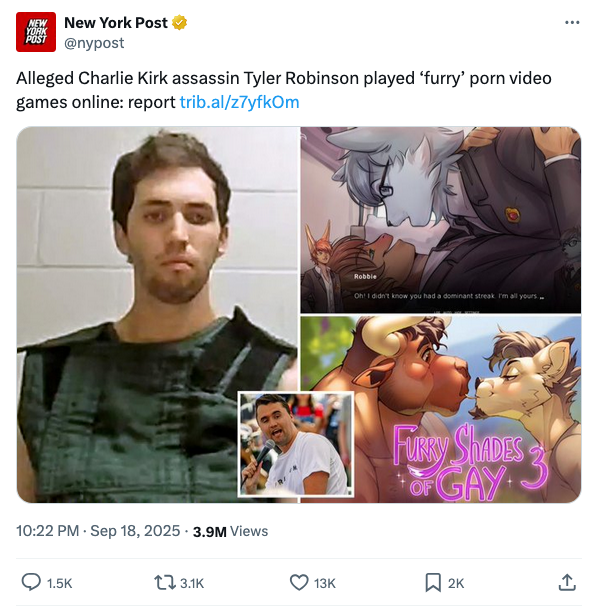Click the New York Post display name
The width and height of the screenshot is (598, 606).
pos(116,23)
